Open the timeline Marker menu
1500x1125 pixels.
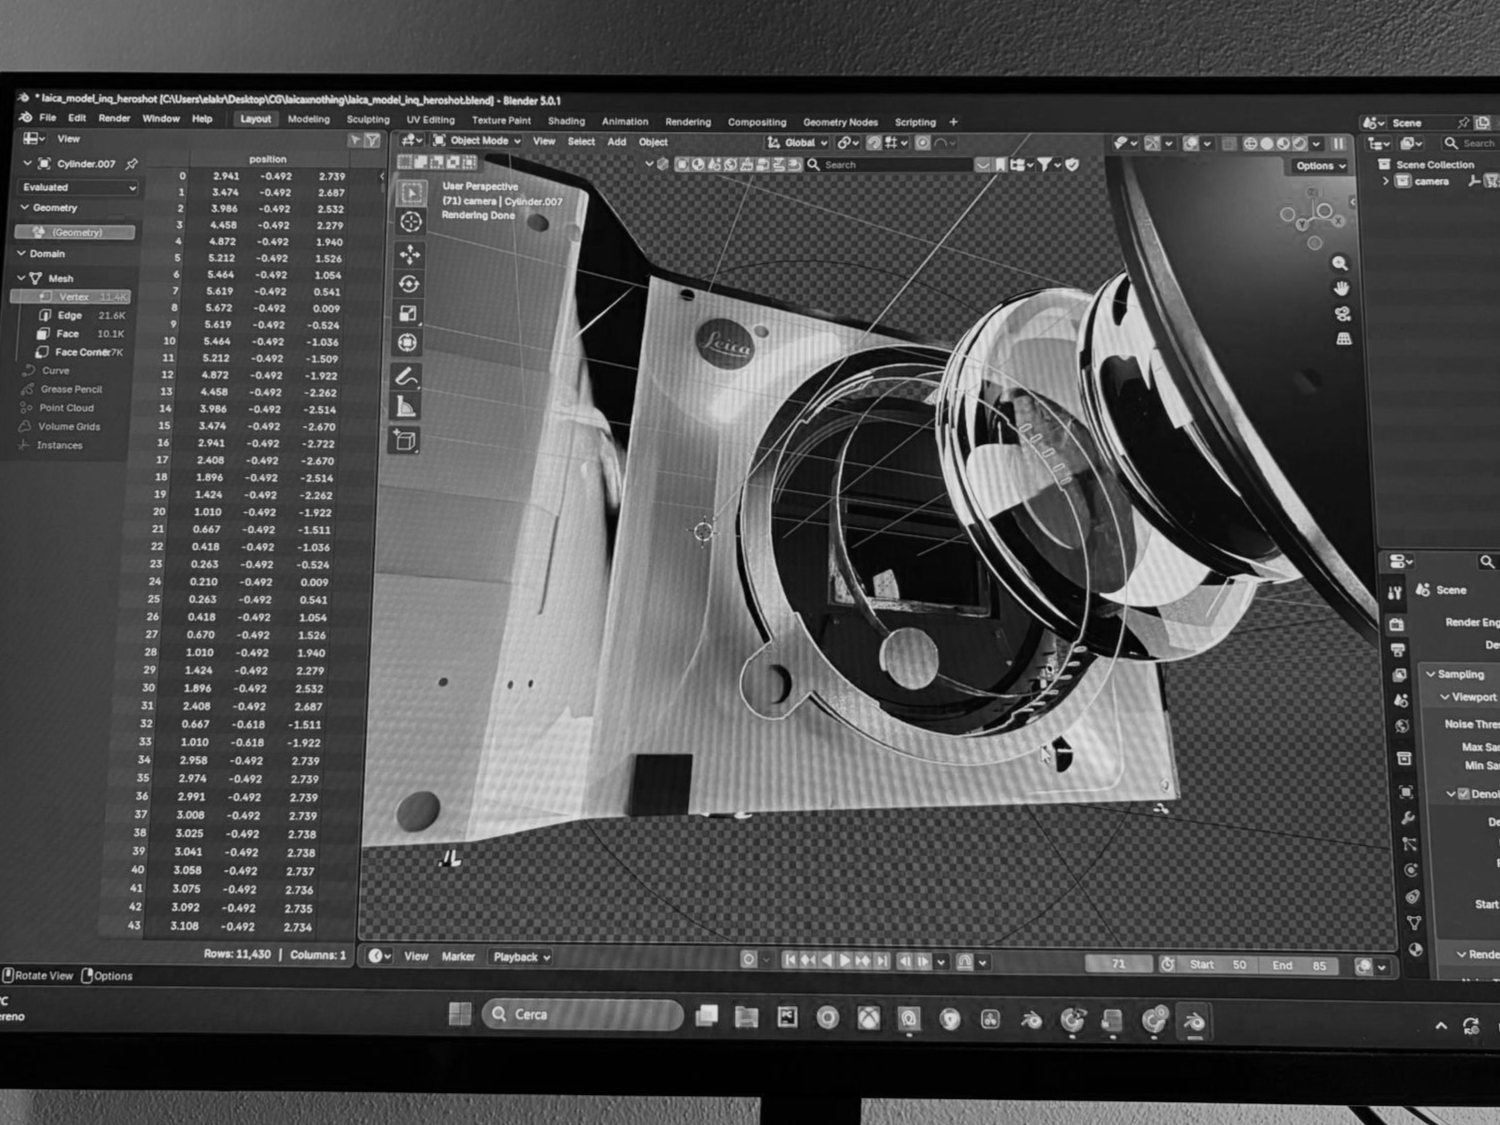(x=458, y=957)
